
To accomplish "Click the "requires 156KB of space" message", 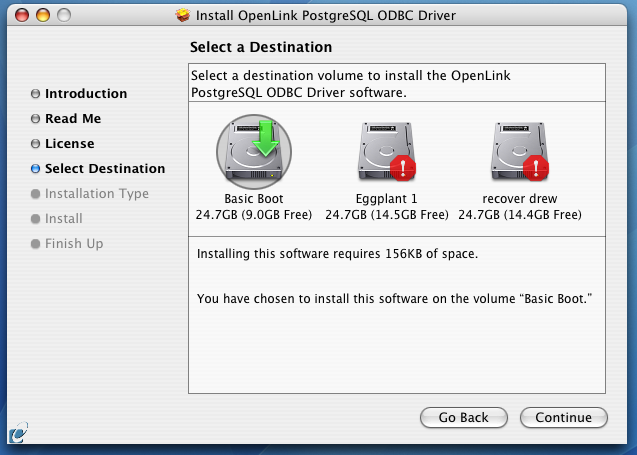I will (337, 254).
